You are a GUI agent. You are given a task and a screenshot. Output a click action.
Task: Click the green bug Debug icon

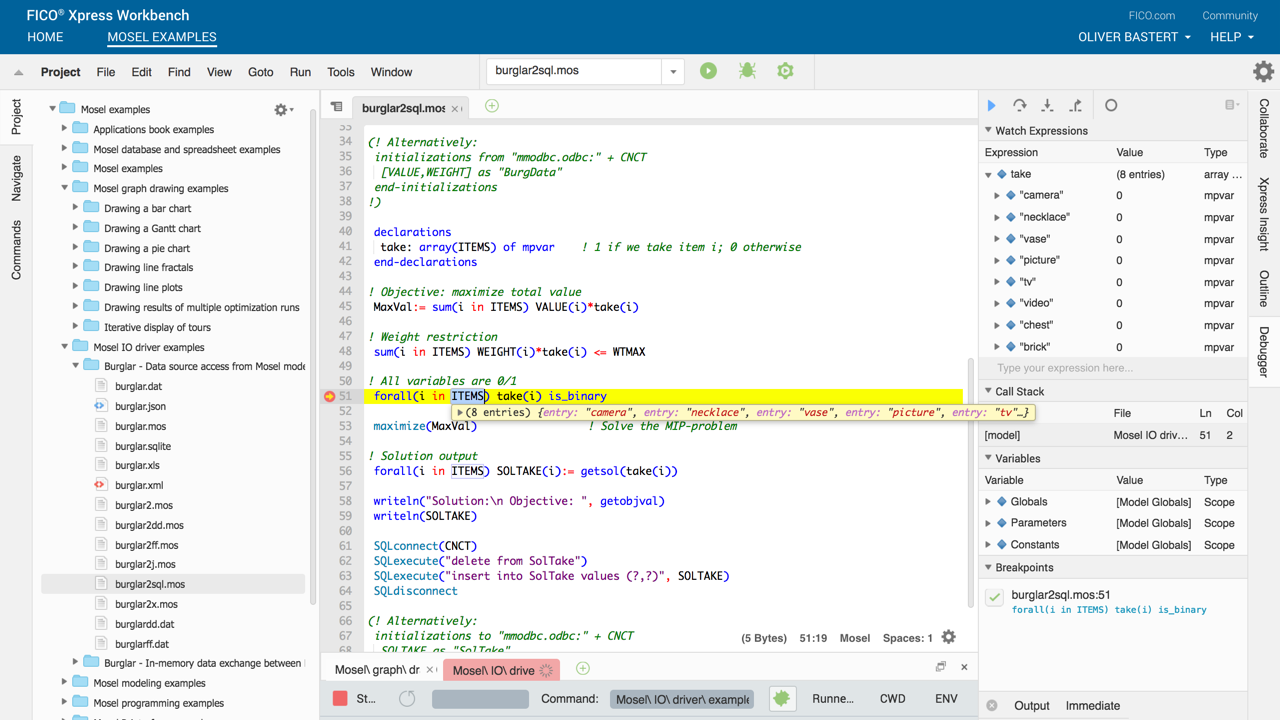point(747,71)
